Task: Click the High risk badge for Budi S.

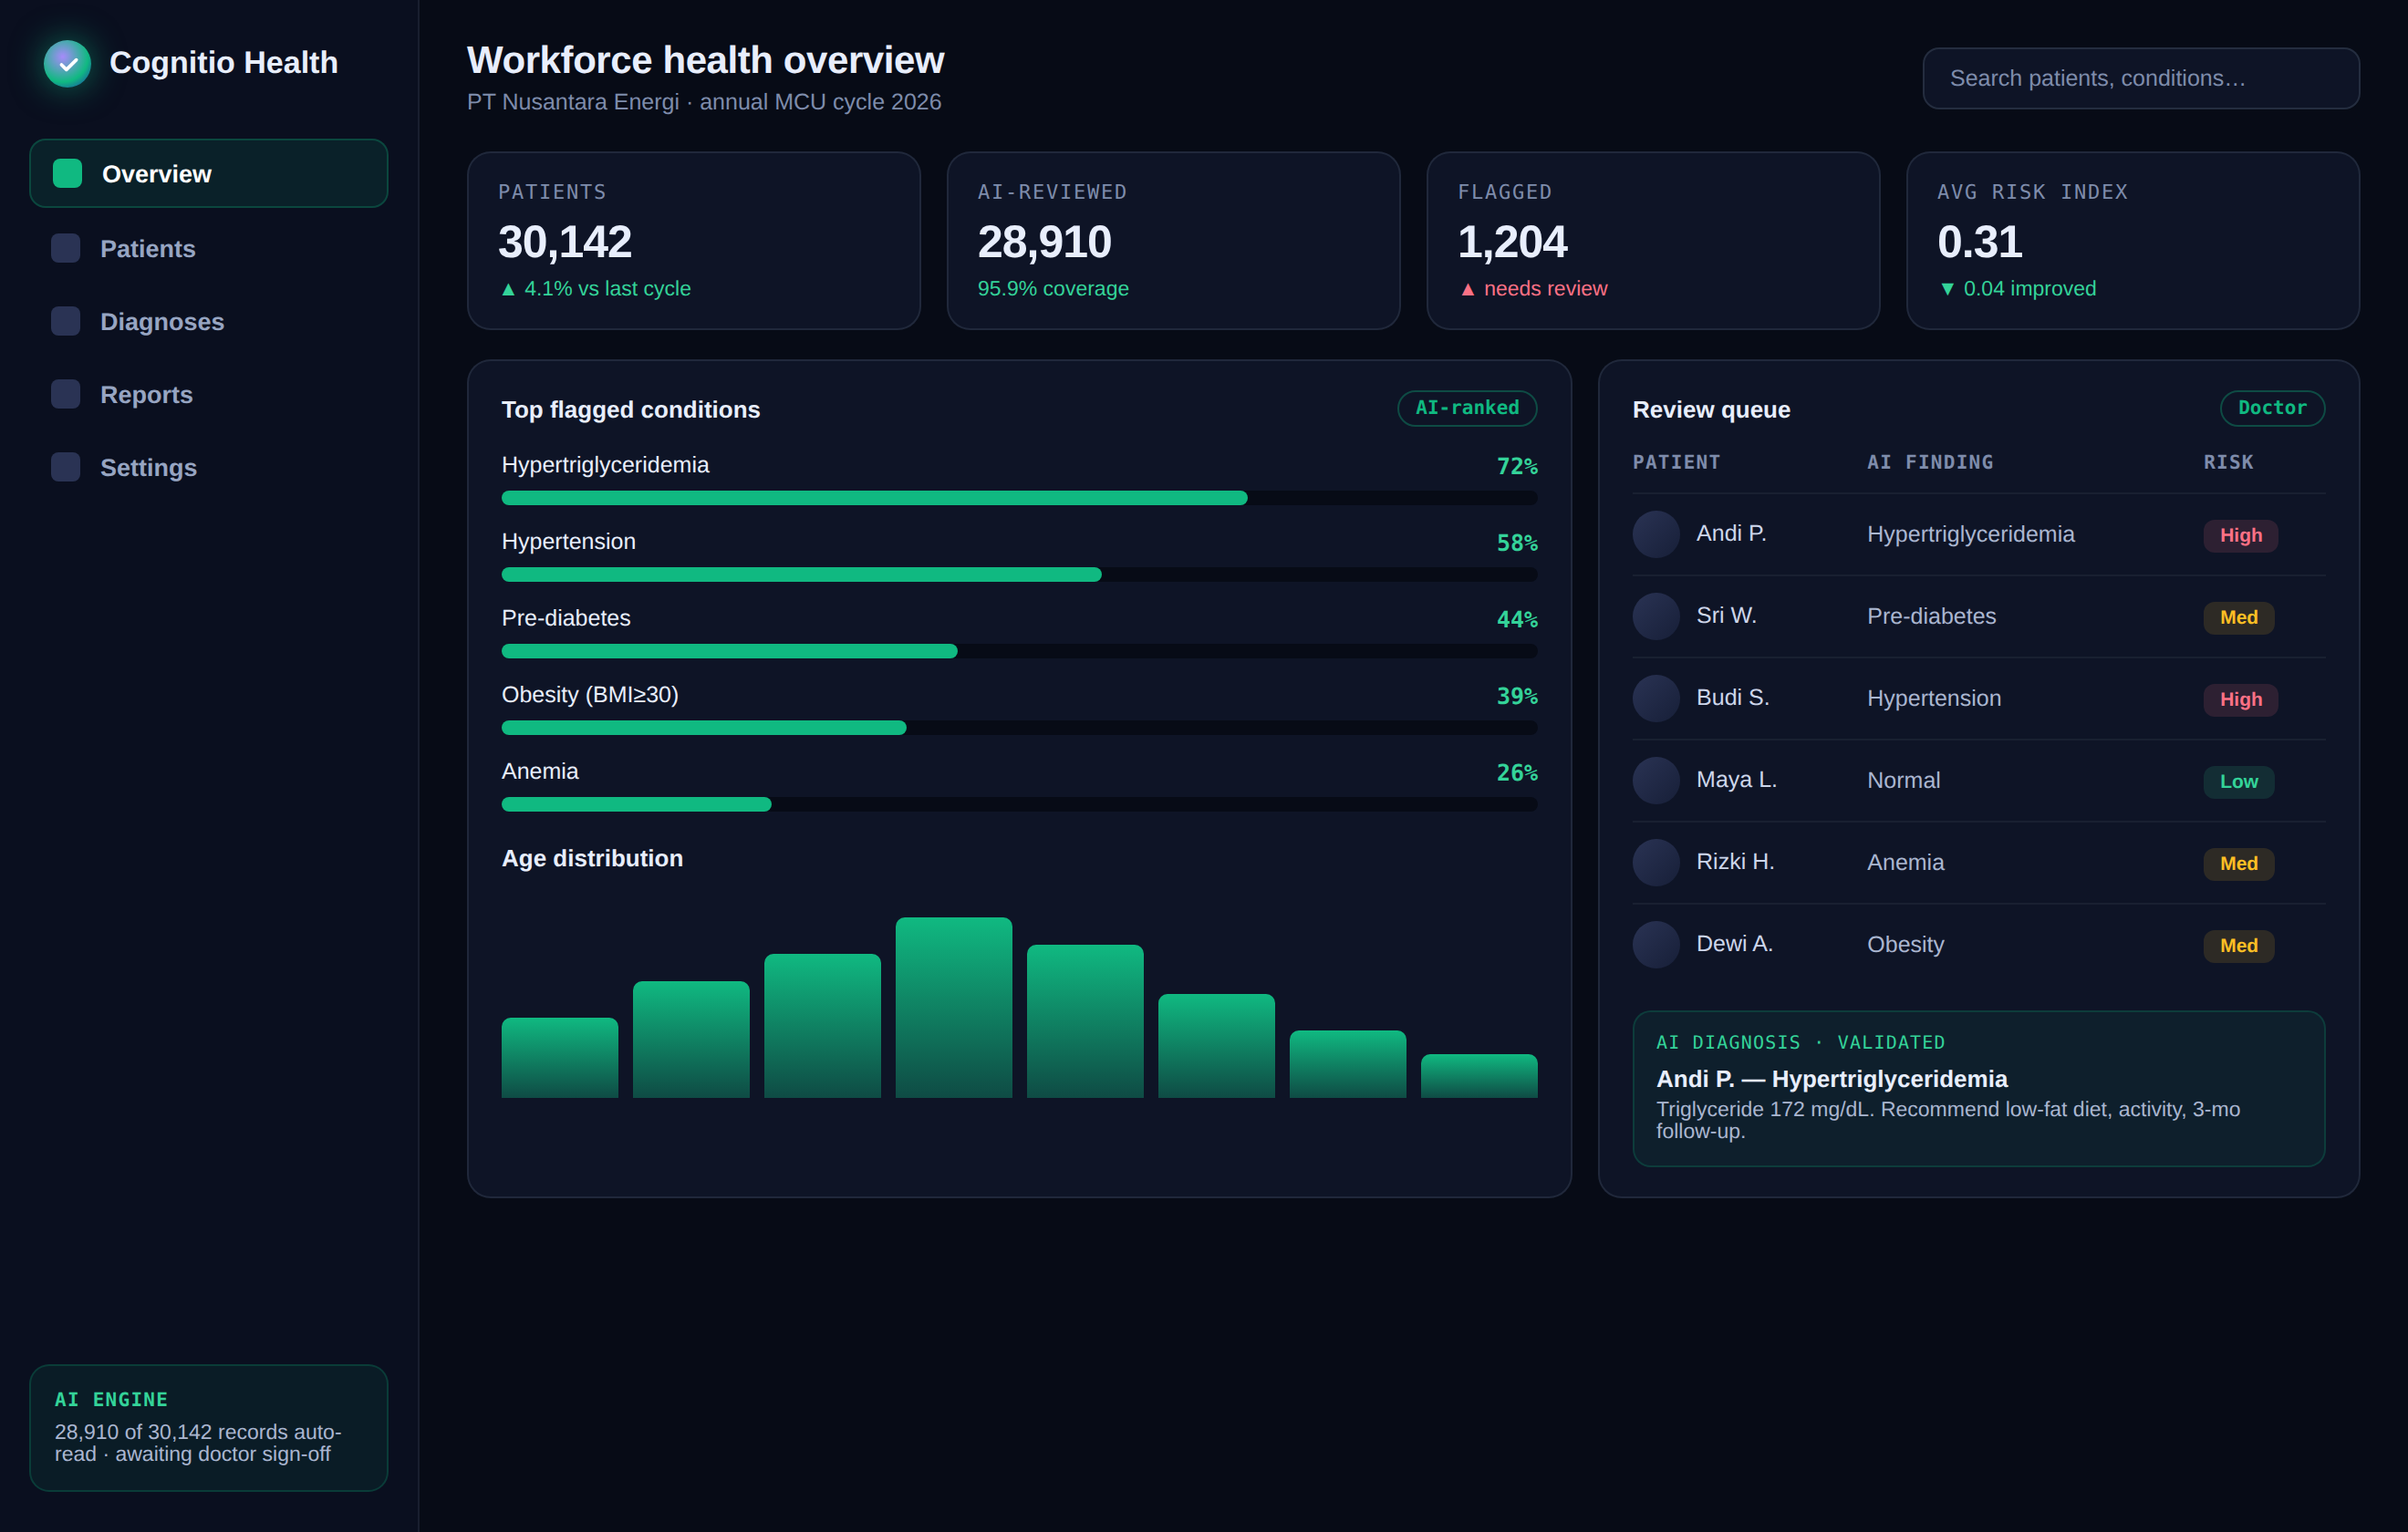Action: point(2241,699)
